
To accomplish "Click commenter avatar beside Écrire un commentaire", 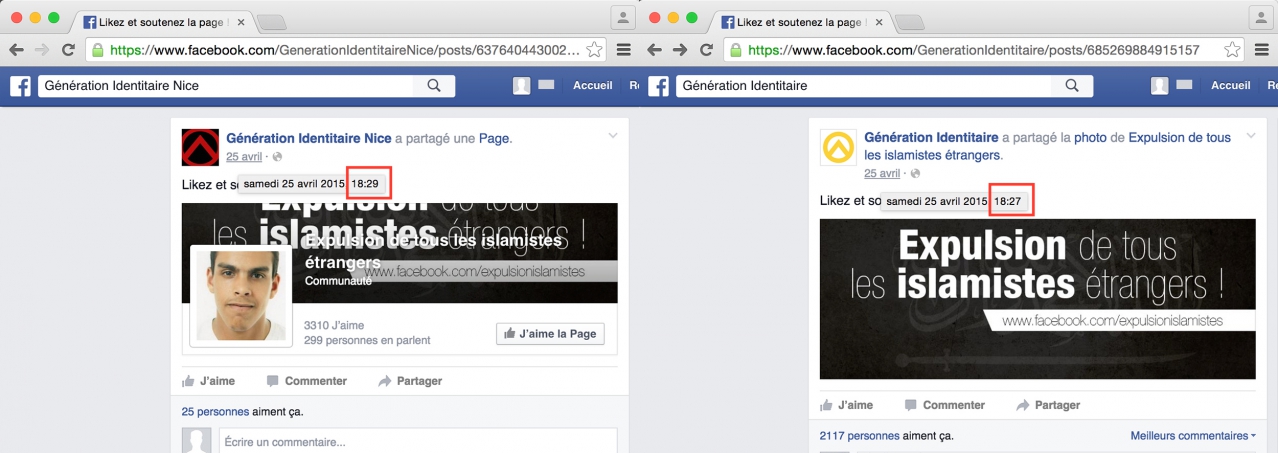I will click(x=197, y=441).
